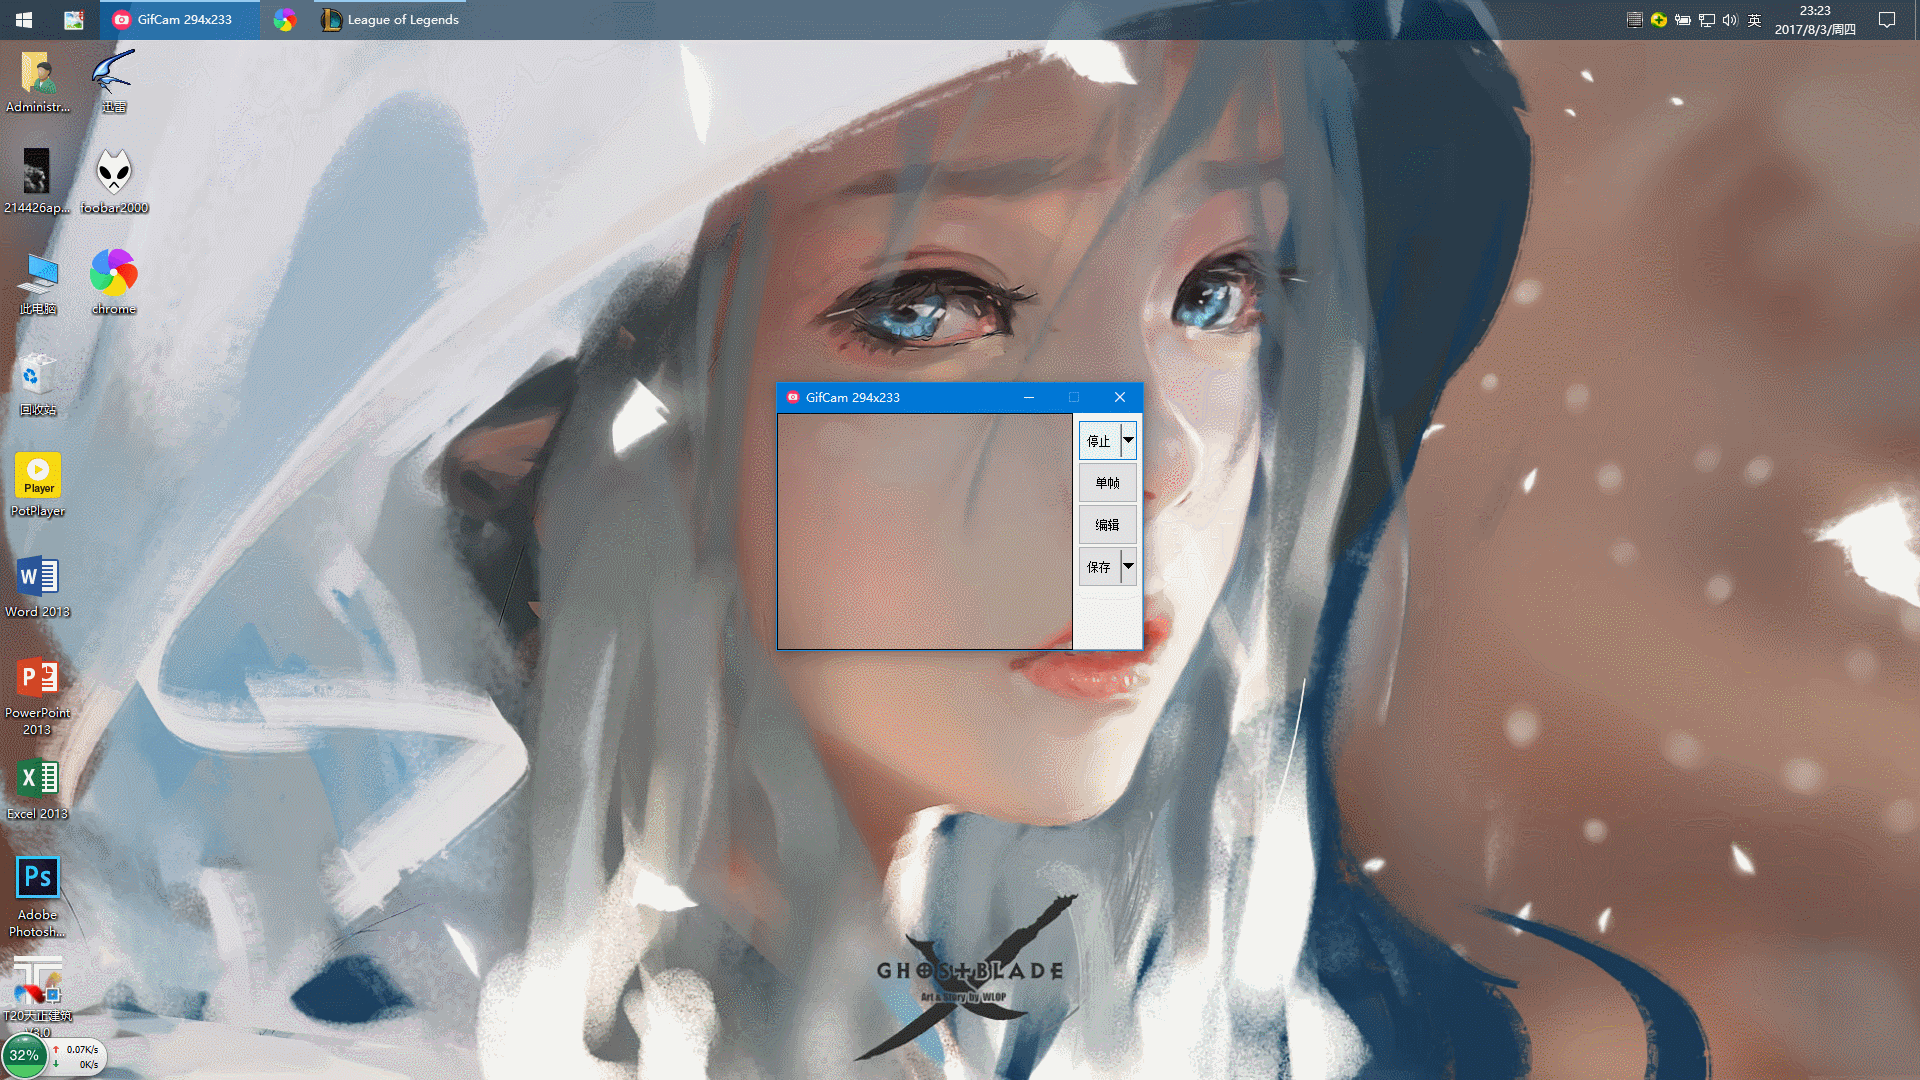Toggle the 英 input language indicator

point(1754,20)
